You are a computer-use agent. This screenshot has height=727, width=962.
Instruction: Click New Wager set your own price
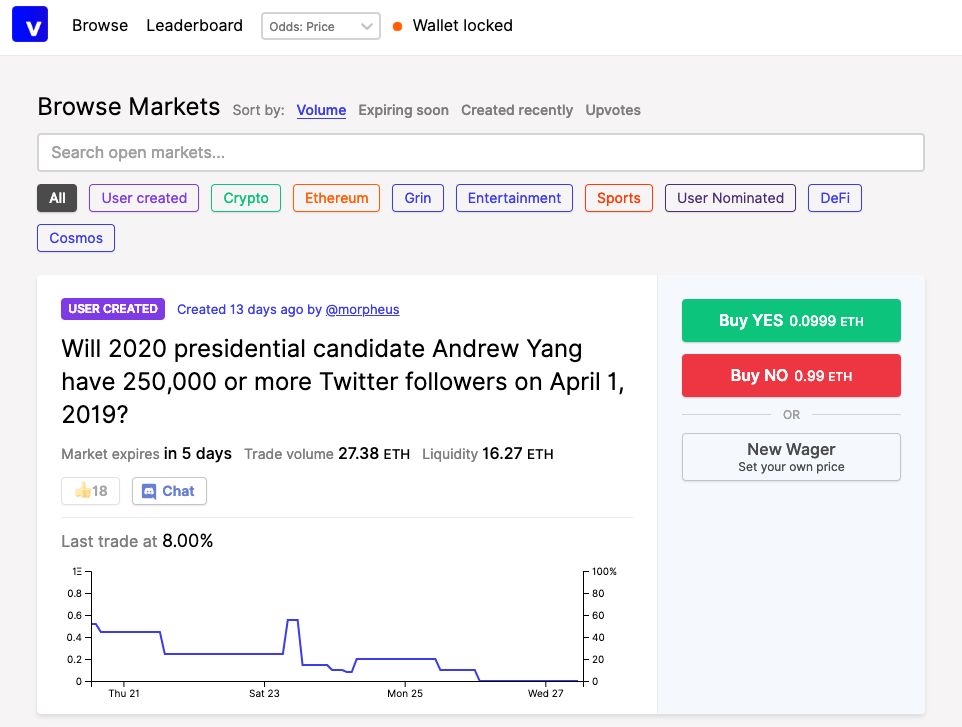tap(791, 457)
